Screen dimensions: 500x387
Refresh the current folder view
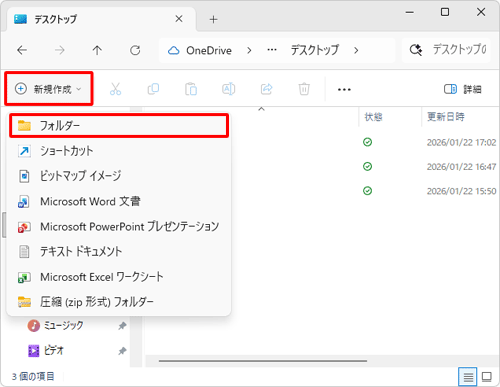135,50
